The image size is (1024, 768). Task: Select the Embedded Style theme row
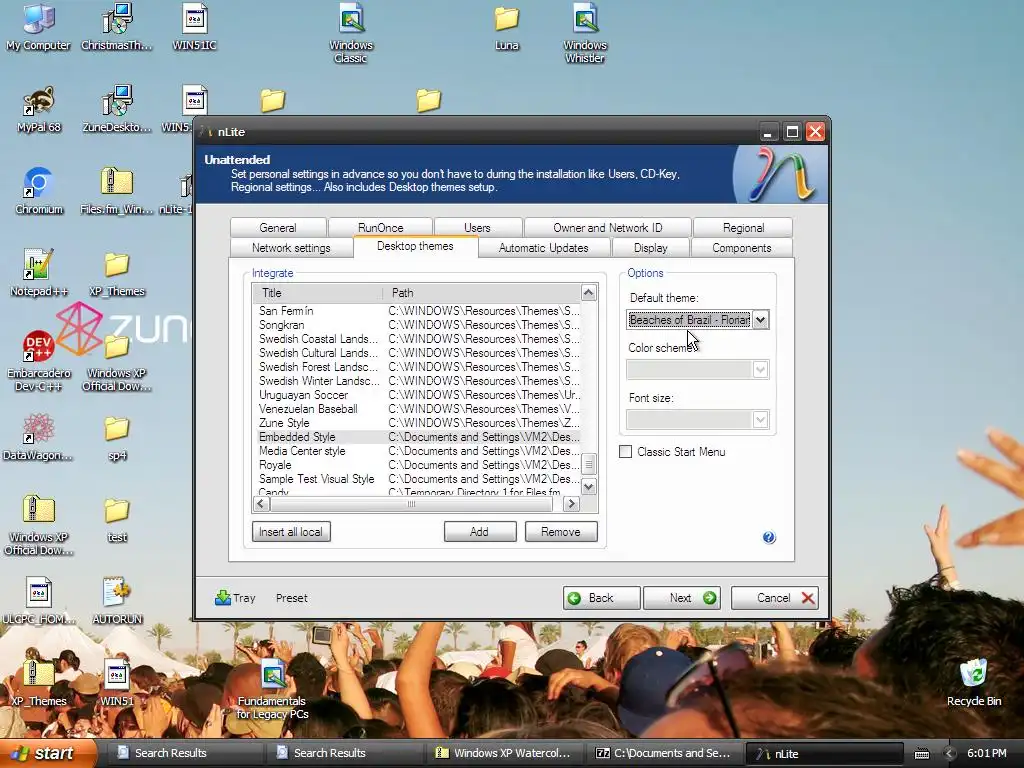tap(417, 437)
